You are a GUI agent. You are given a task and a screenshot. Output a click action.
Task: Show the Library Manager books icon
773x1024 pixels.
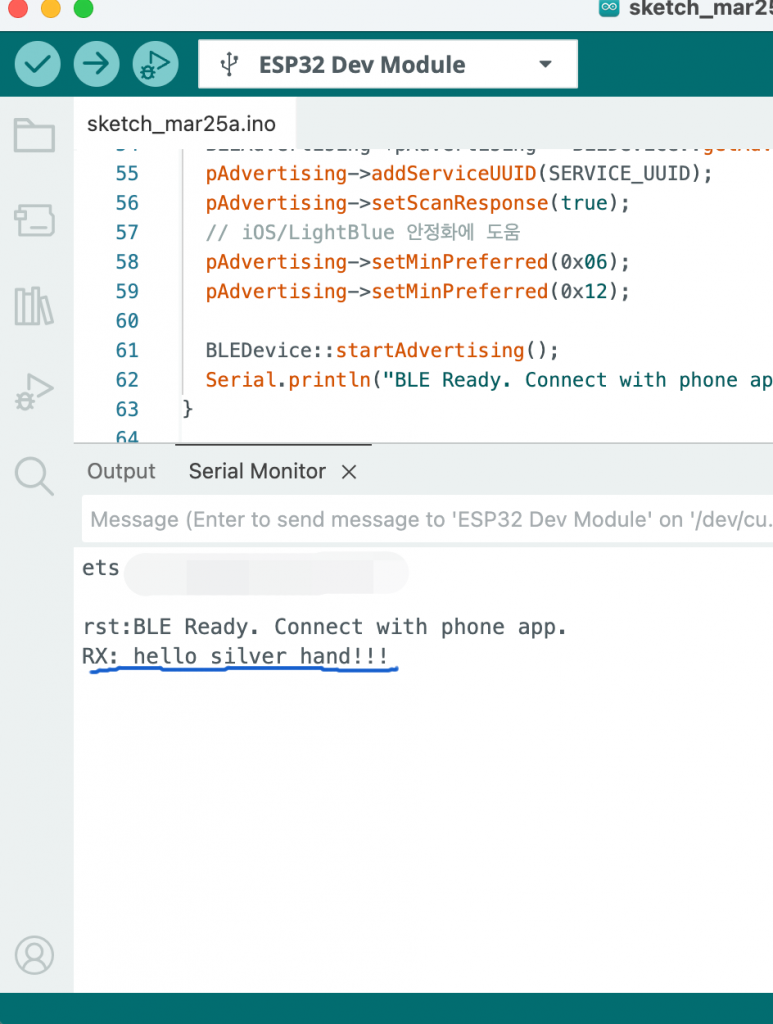tap(34, 306)
